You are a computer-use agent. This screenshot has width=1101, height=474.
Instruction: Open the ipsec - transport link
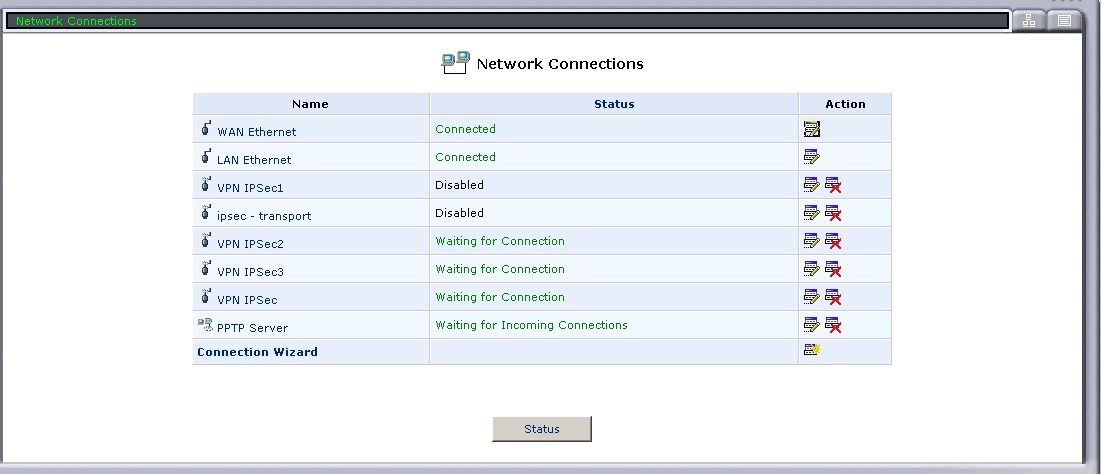pyautogui.click(x=264, y=216)
